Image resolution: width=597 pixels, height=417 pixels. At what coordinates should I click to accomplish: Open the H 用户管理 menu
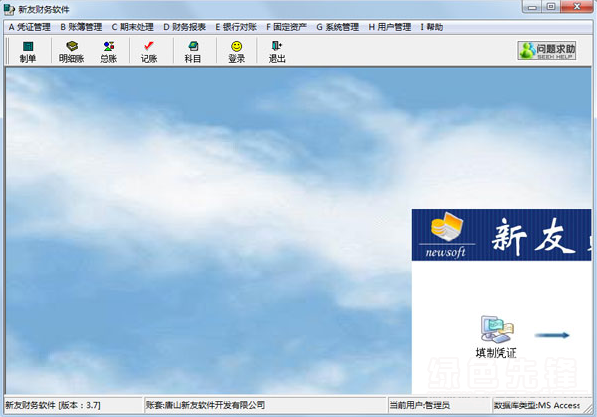390,27
